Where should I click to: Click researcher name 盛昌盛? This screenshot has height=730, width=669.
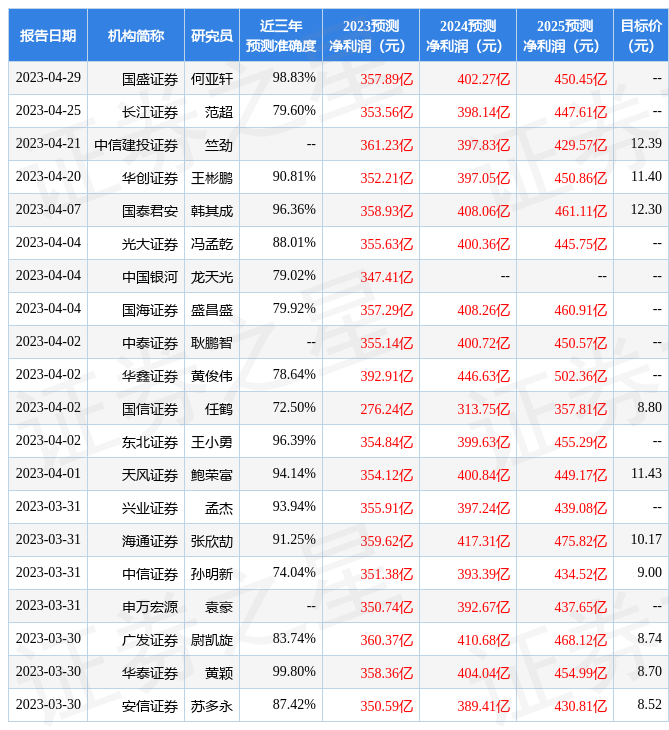point(212,310)
